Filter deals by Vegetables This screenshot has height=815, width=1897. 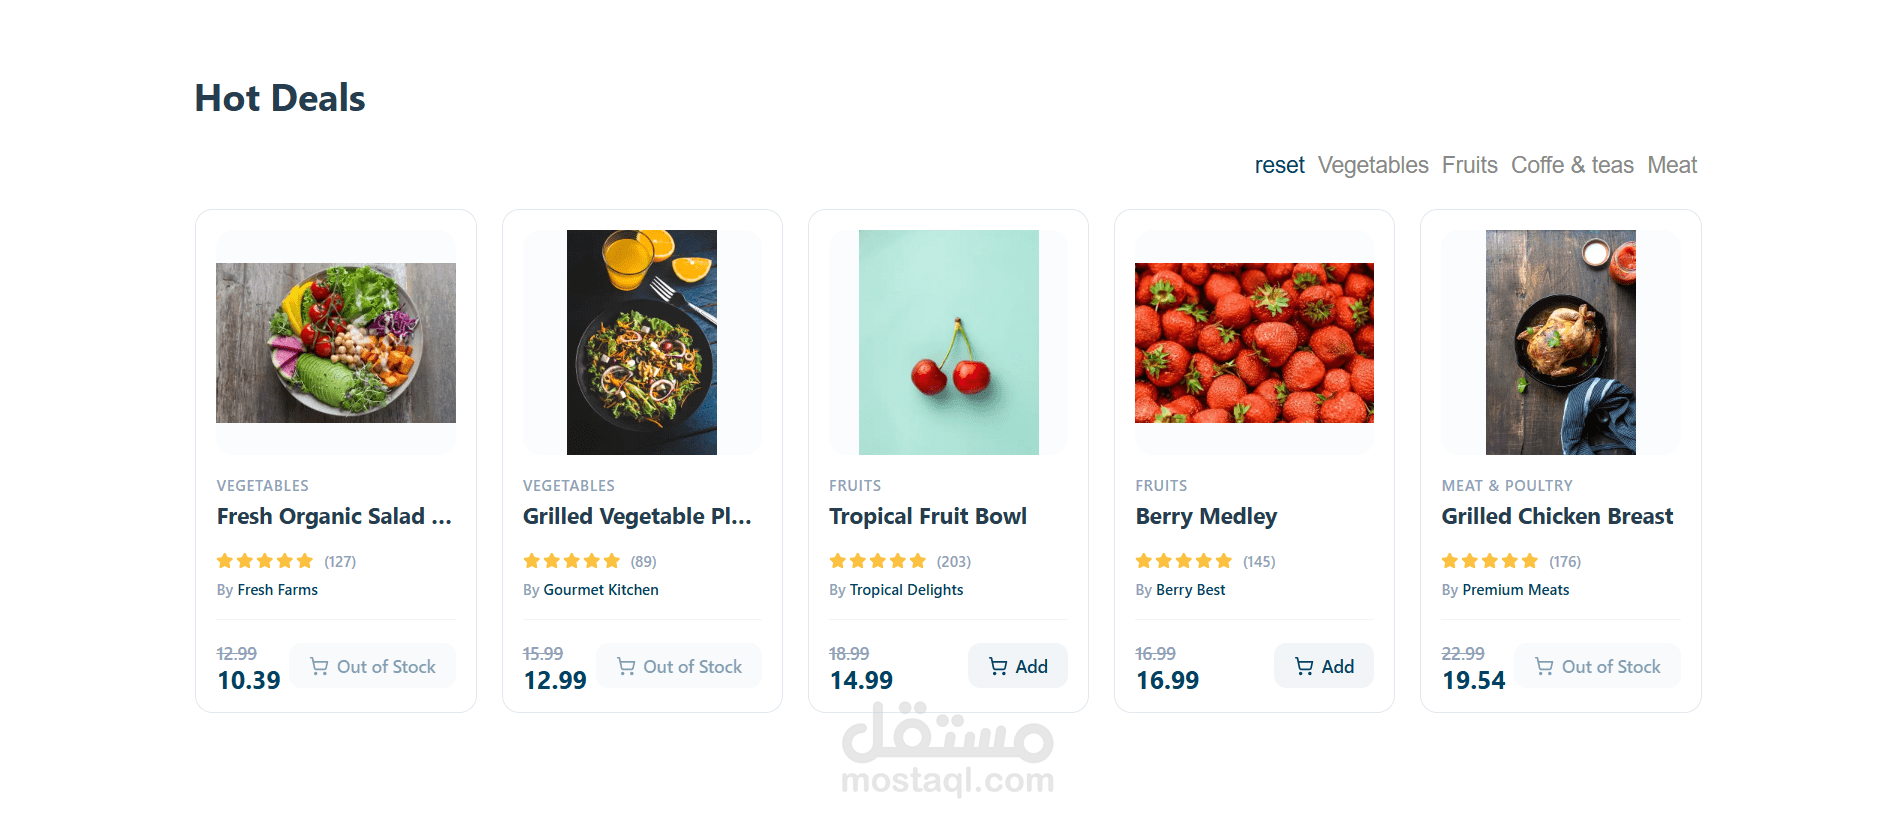click(x=1373, y=165)
